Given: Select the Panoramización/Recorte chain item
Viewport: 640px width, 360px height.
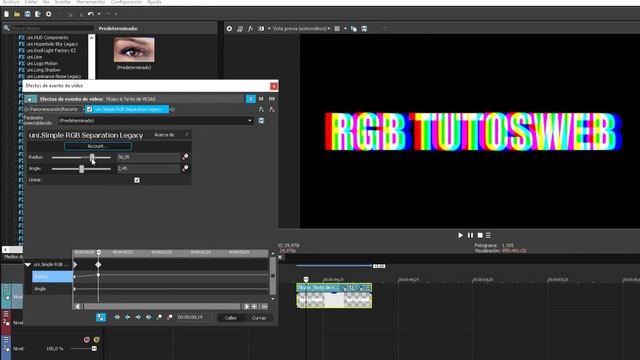Looking at the screenshot, I should tap(53, 109).
